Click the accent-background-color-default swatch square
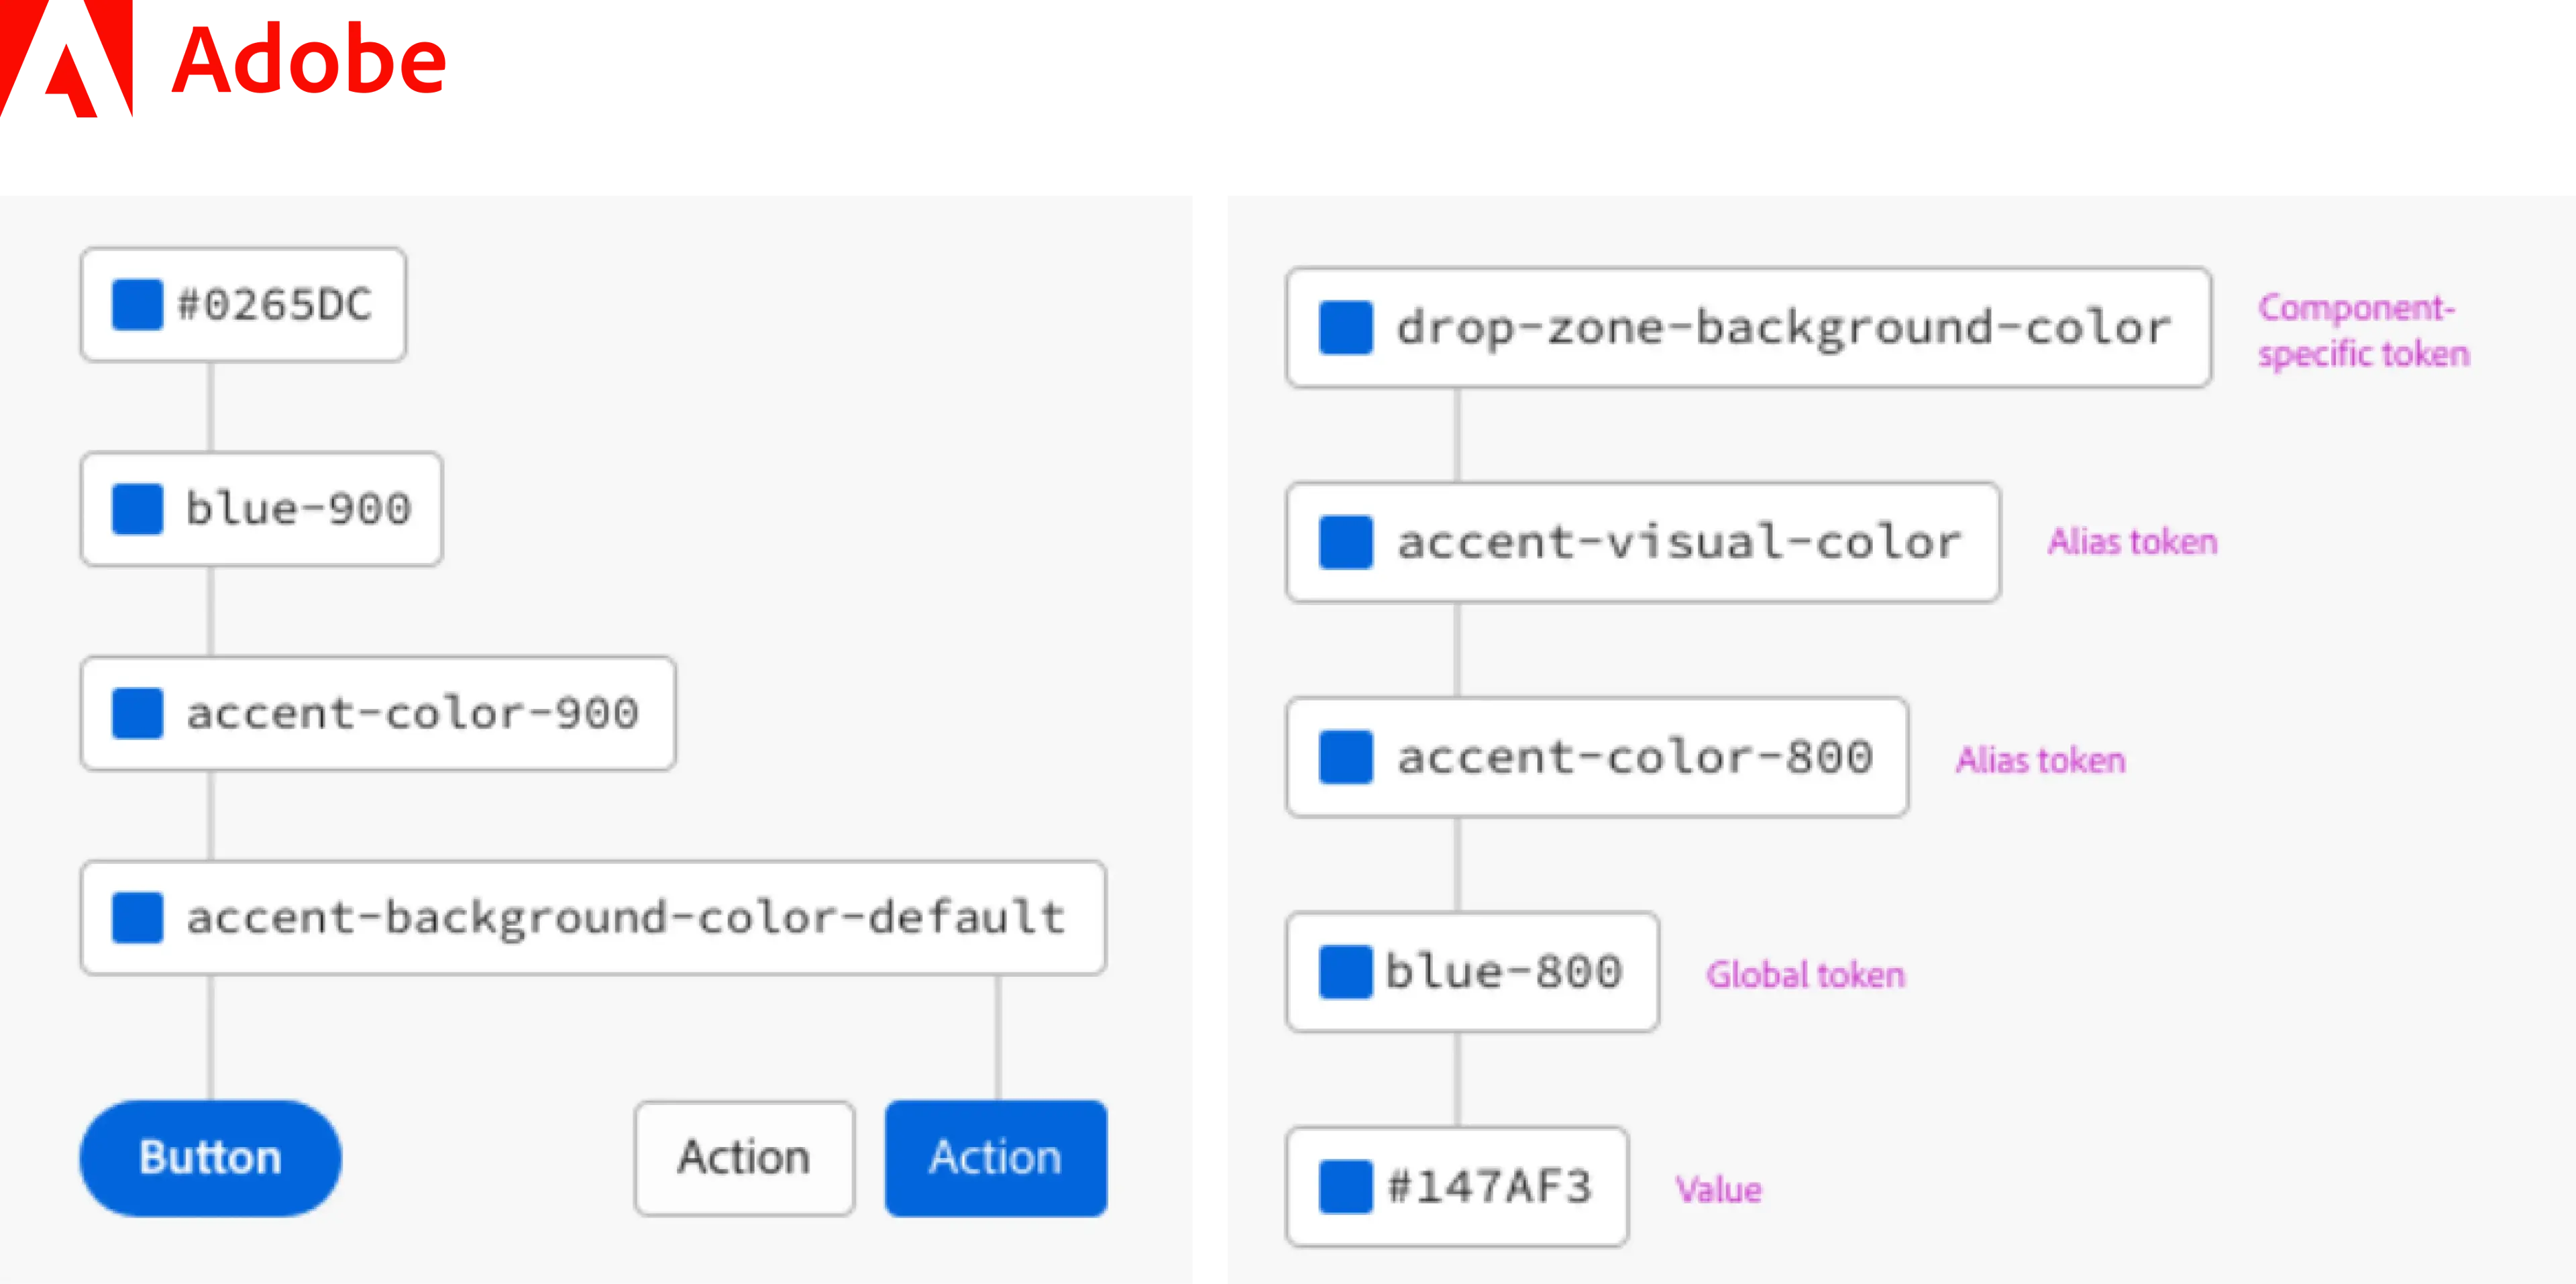This screenshot has width=2576, height=1284. pyautogui.click(x=138, y=917)
